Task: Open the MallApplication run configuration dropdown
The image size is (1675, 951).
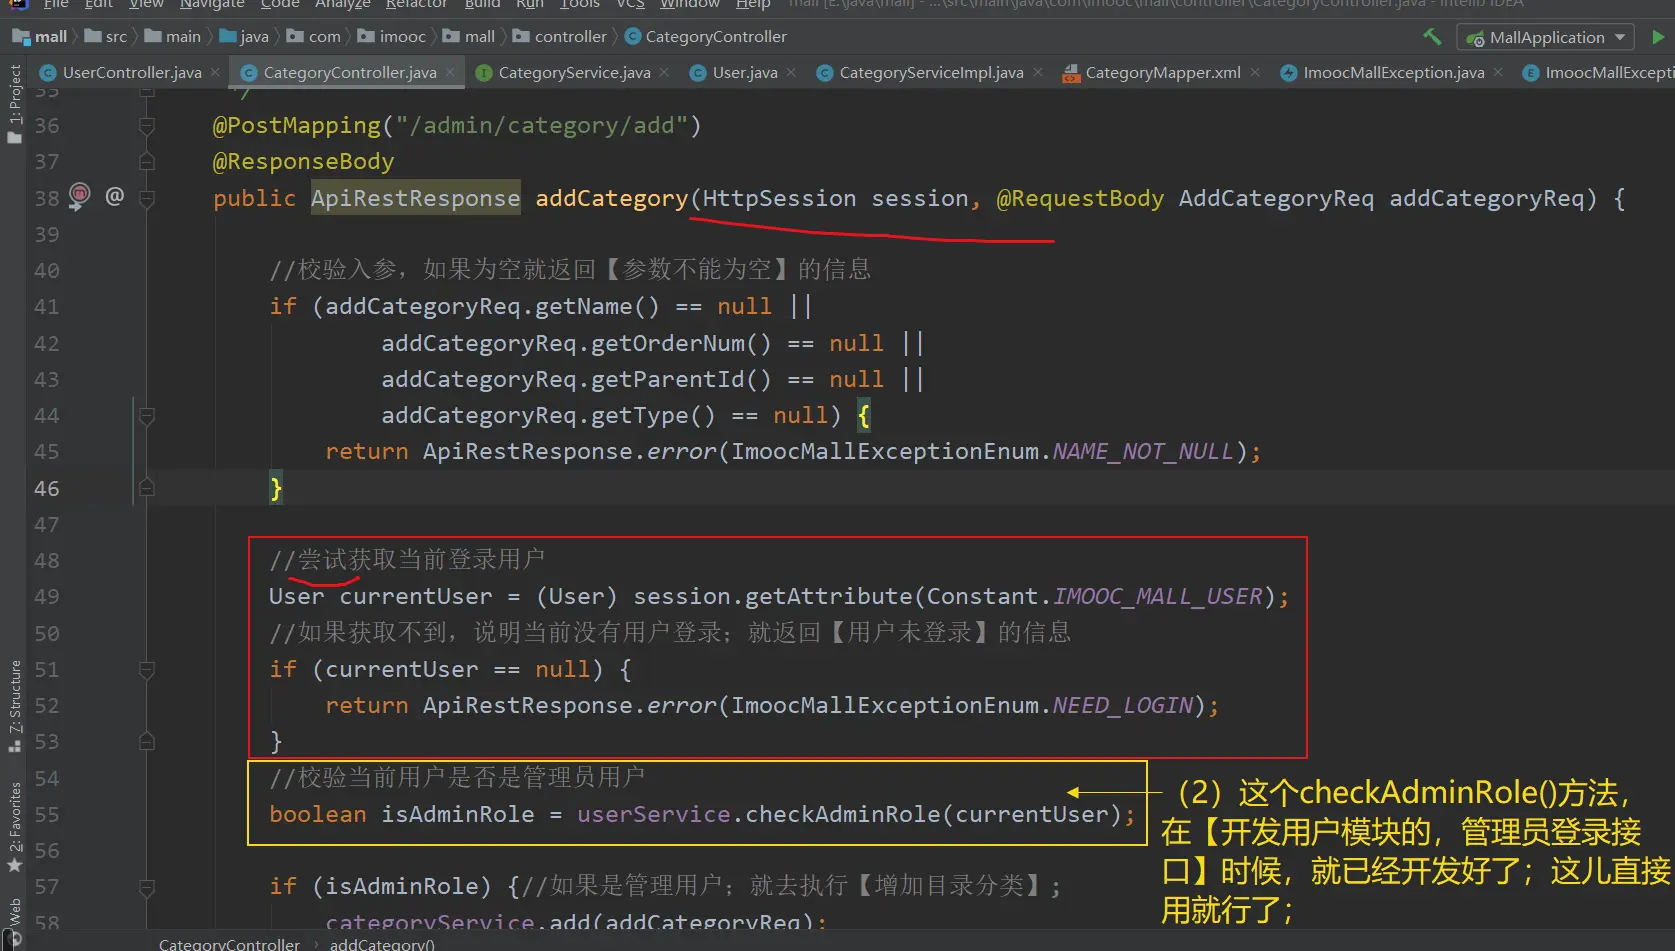Action: click(1546, 37)
